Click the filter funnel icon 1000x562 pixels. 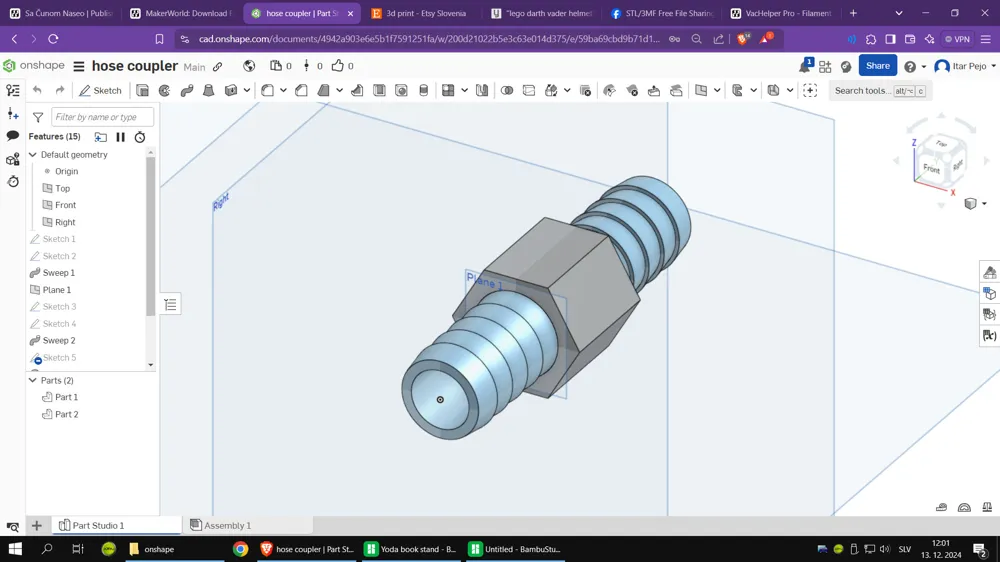[38, 117]
